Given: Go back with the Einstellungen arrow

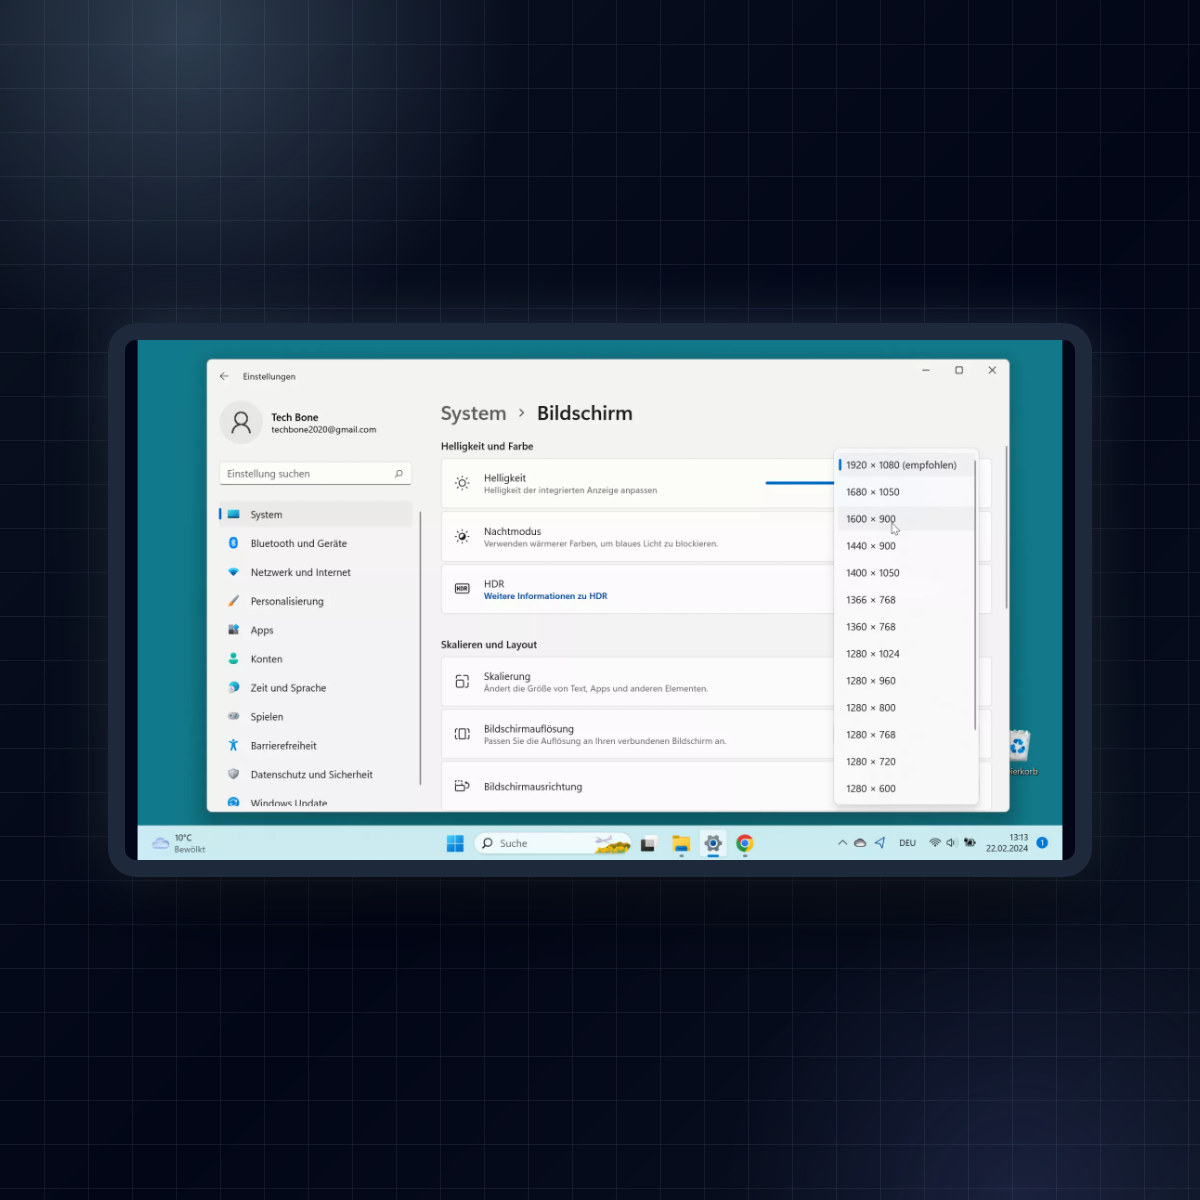Looking at the screenshot, I should coord(224,376).
